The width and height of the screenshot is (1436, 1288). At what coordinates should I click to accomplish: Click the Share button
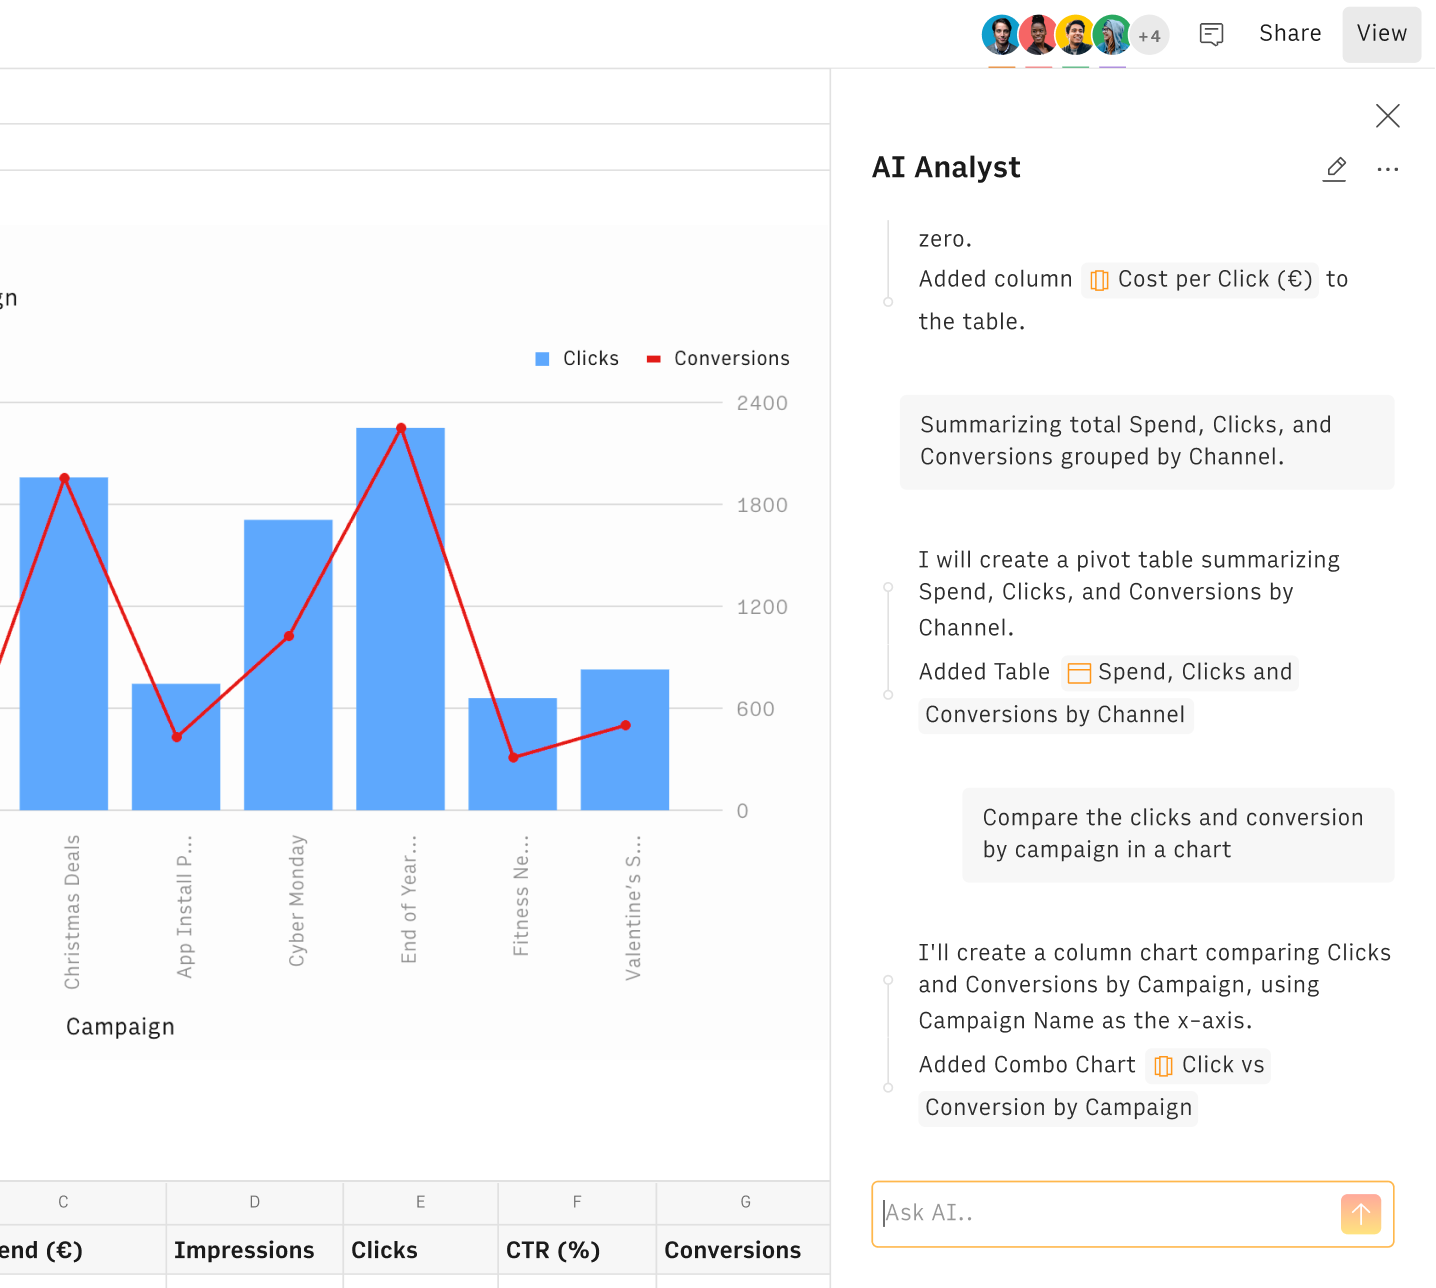pyautogui.click(x=1289, y=34)
